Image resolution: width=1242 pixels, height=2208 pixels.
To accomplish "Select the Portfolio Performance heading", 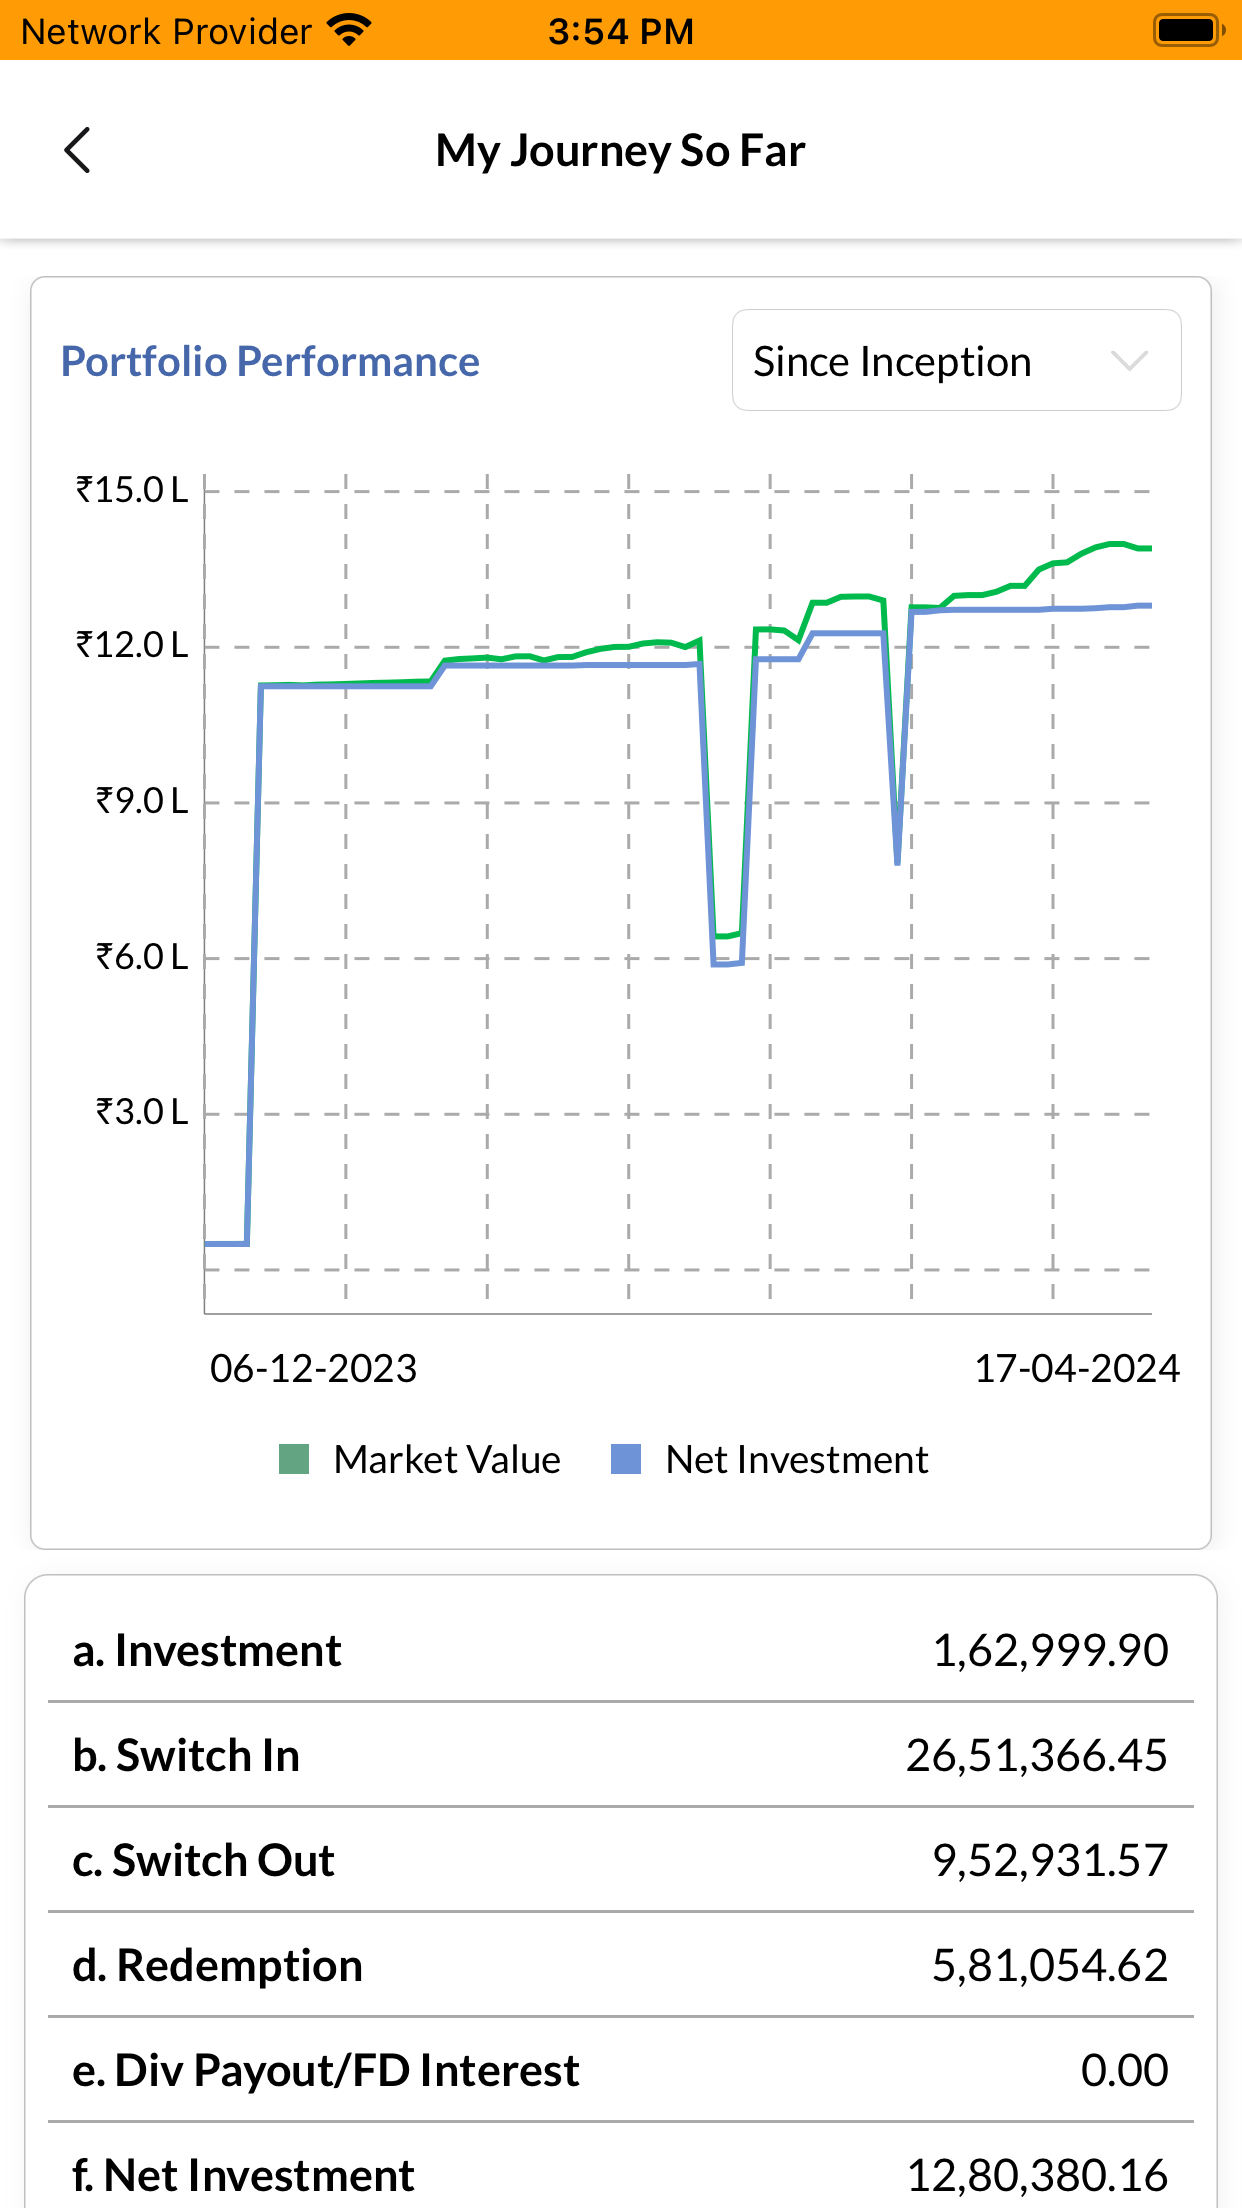I will (x=270, y=361).
